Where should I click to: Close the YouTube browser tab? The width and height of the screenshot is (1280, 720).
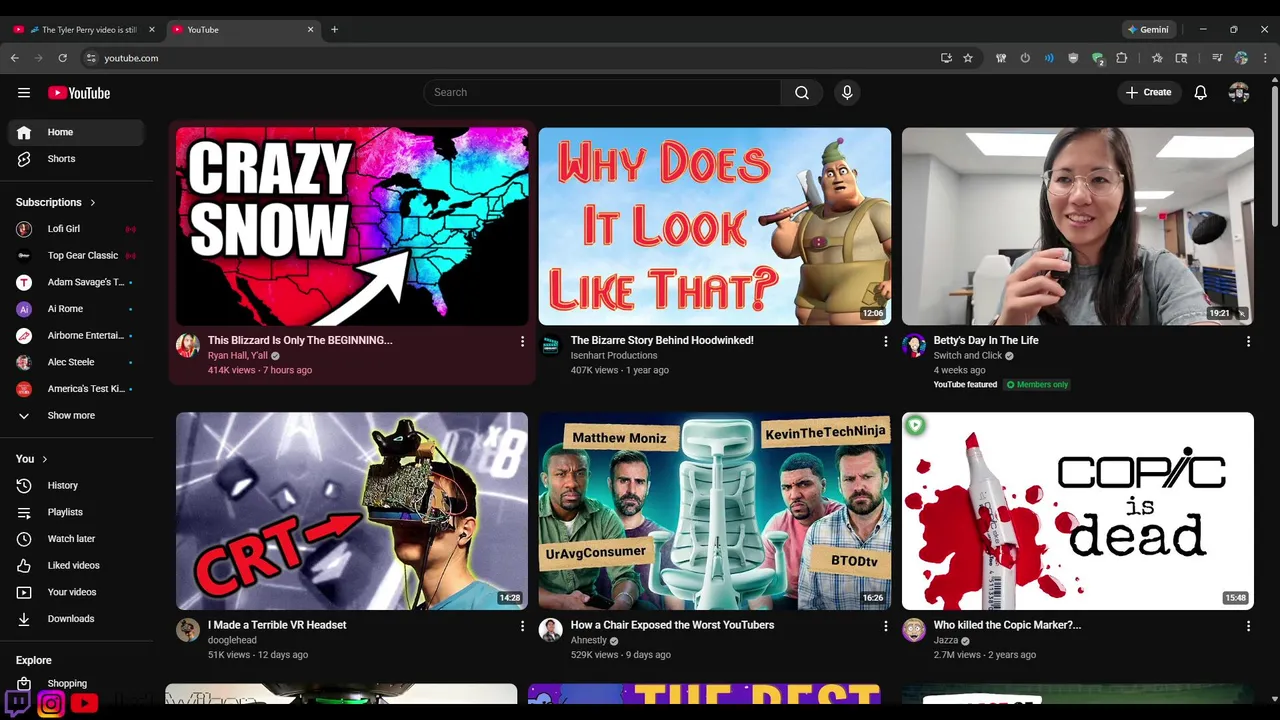310,29
